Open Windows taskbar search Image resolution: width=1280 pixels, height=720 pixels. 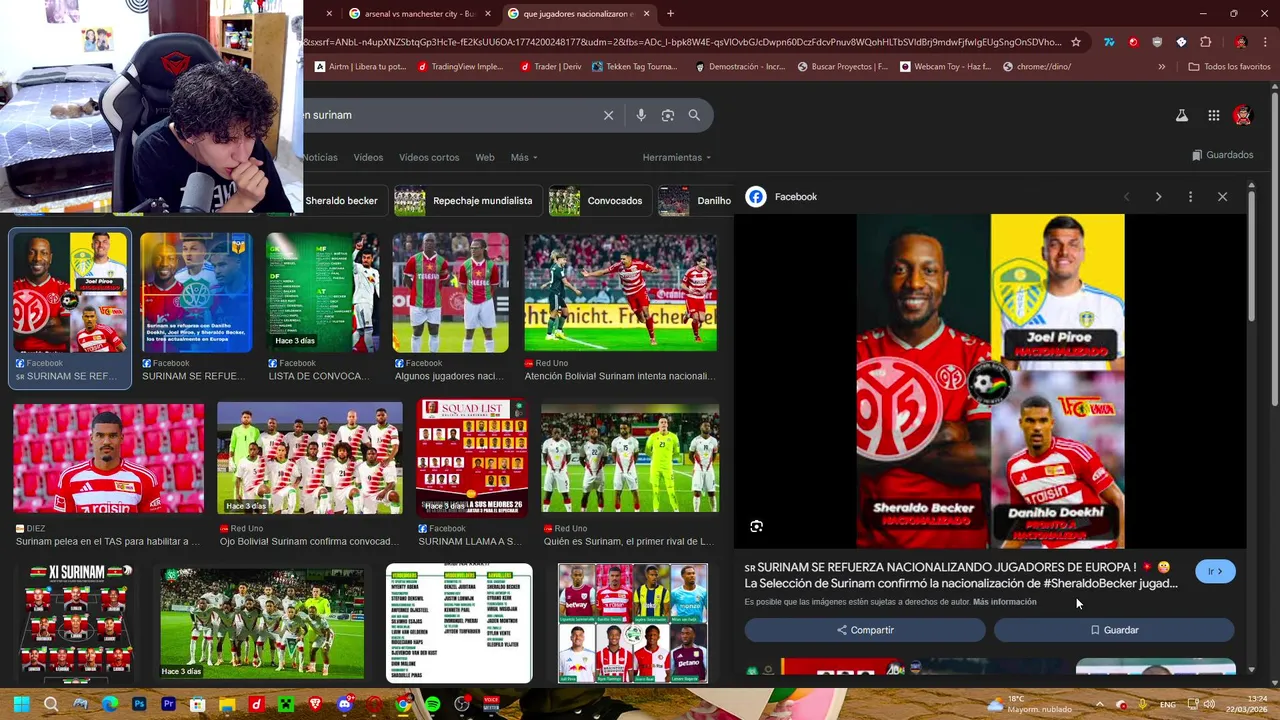click(51, 704)
